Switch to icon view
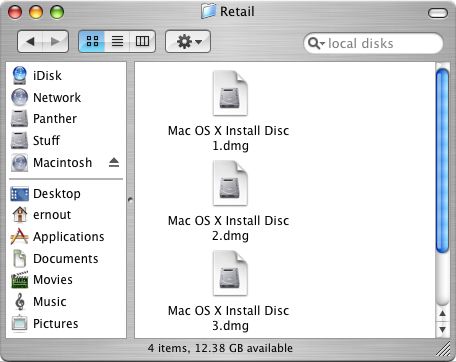The width and height of the screenshot is (456, 362). tap(92, 41)
